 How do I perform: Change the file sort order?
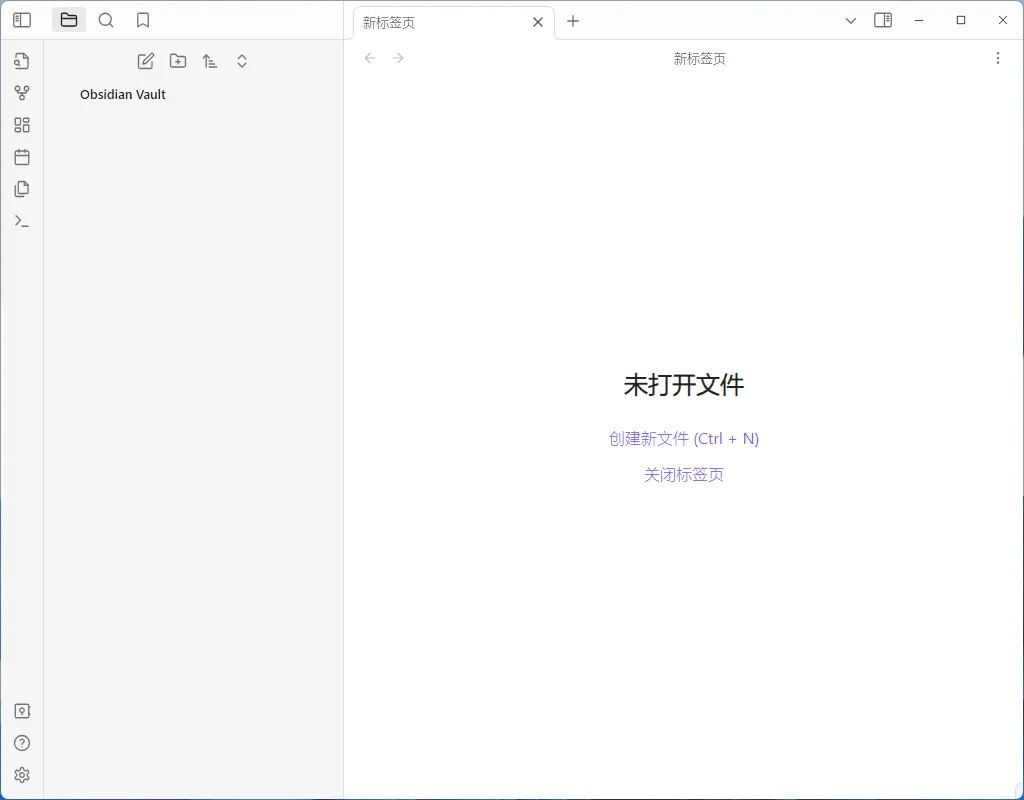click(210, 61)
